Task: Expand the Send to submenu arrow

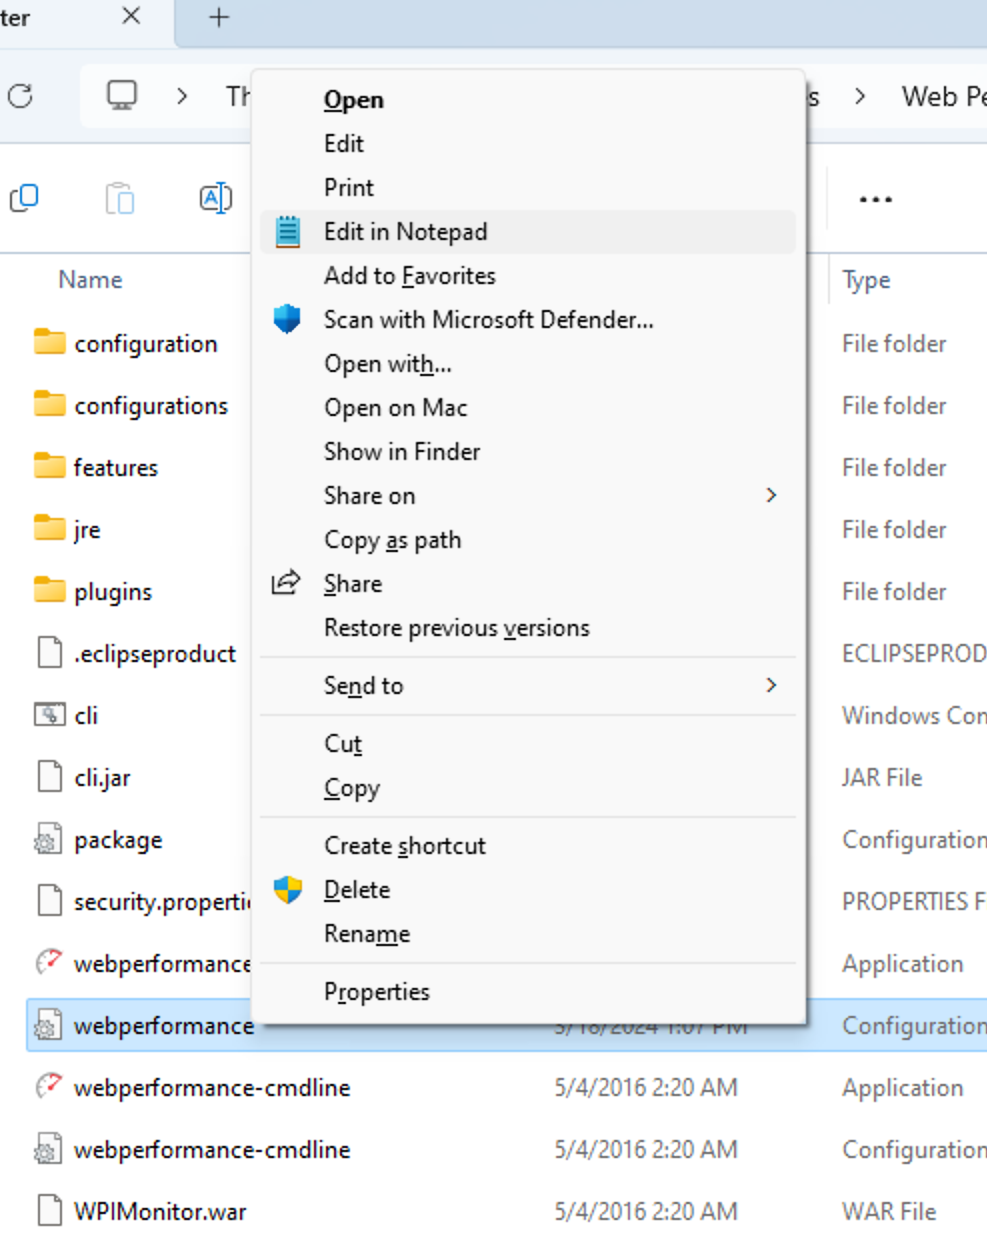Action: point(771,685)
